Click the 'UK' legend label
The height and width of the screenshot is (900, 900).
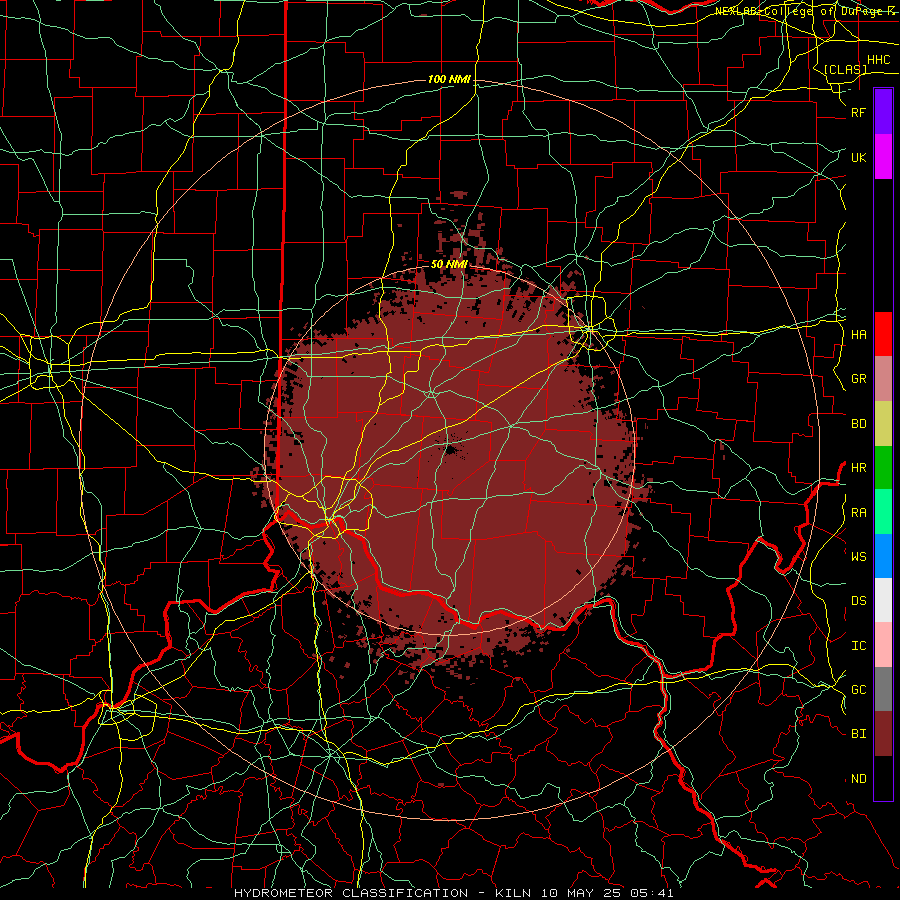858,157
